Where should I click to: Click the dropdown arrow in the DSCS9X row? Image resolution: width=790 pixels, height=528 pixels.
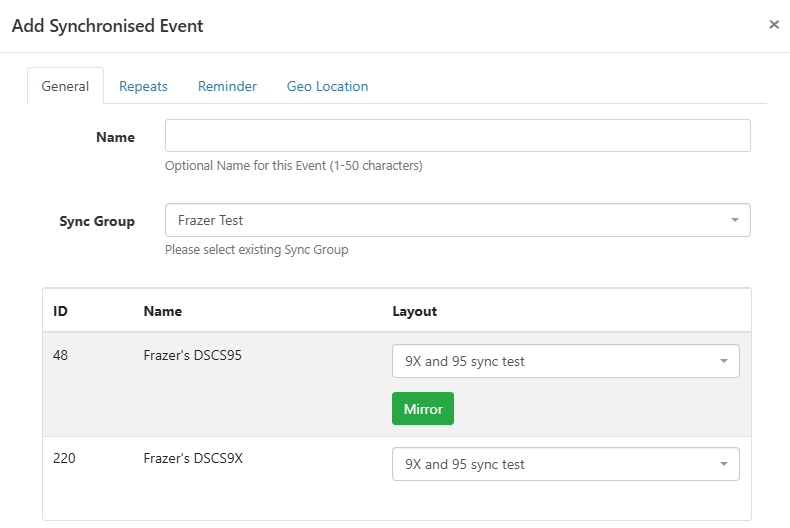(723, 464)
